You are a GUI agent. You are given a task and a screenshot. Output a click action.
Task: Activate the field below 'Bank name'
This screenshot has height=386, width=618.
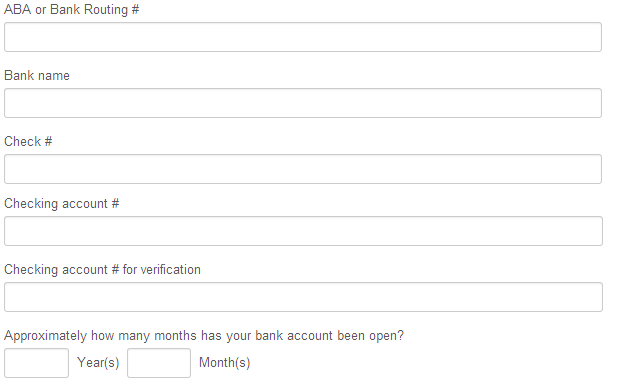click(303, 103)
